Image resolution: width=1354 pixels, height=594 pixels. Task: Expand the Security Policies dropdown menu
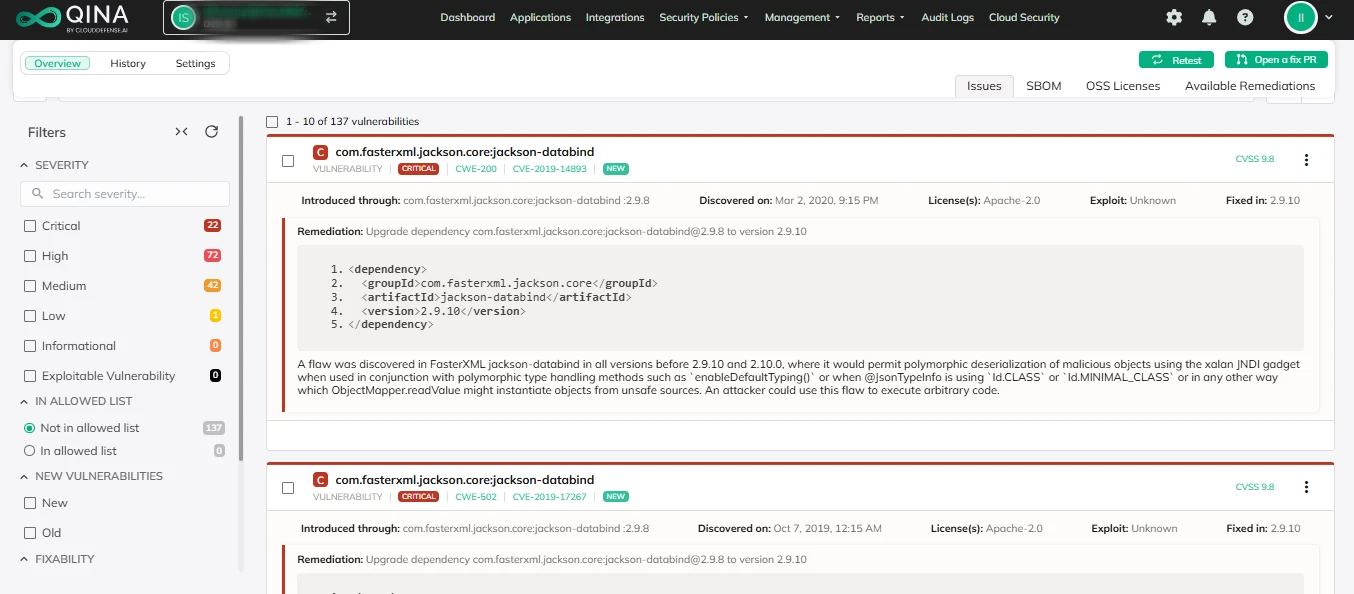(x=704, y=18)
